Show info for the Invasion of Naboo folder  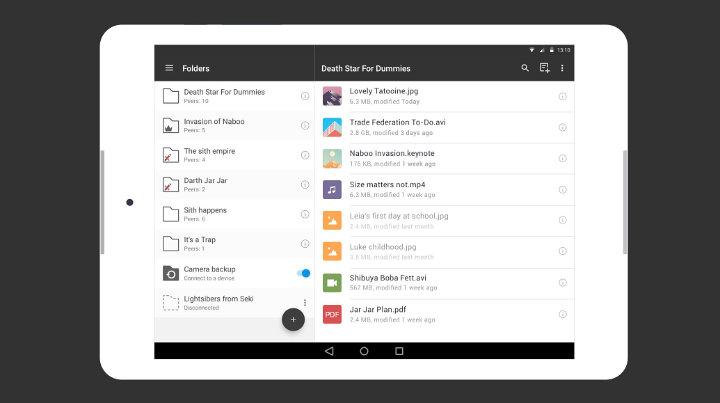coord(305,125)
